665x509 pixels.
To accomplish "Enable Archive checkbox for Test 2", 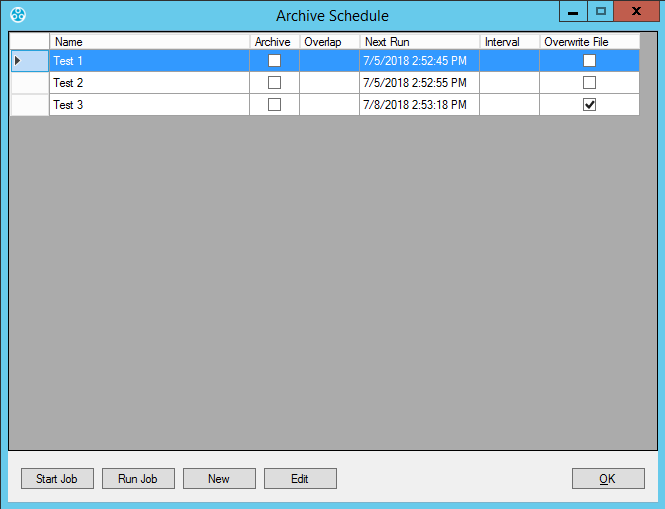I will click(274, 83).
